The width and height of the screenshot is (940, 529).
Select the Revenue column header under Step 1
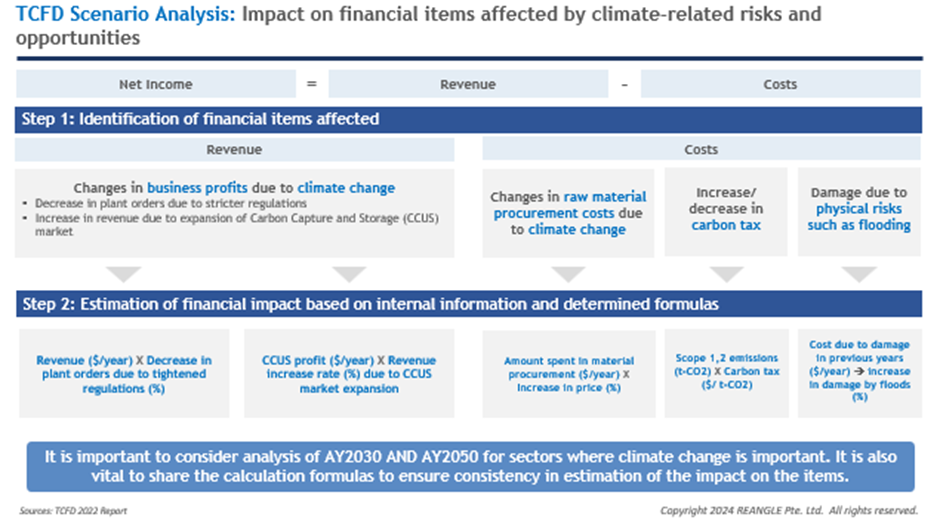[x=234, y=149]
